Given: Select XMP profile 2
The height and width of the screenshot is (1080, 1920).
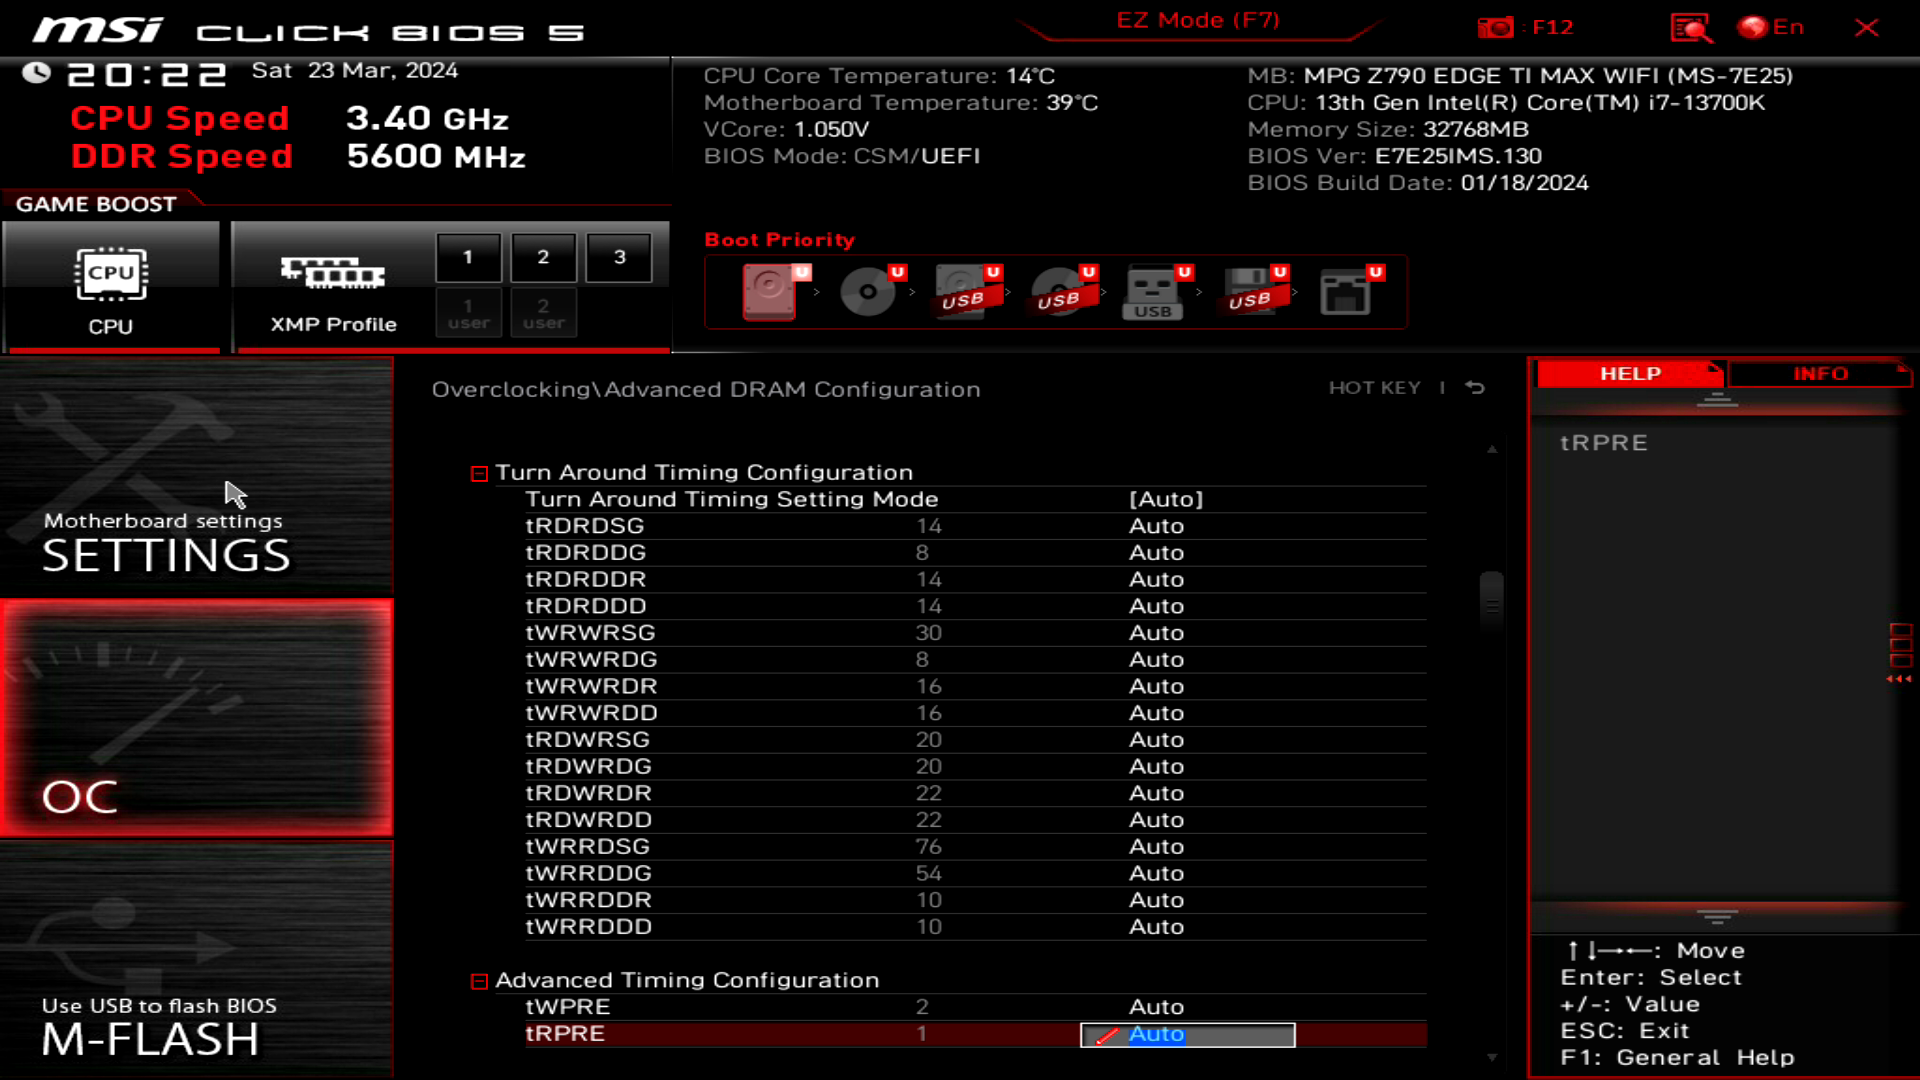Looking at the screenshot, I should point(543,257).
